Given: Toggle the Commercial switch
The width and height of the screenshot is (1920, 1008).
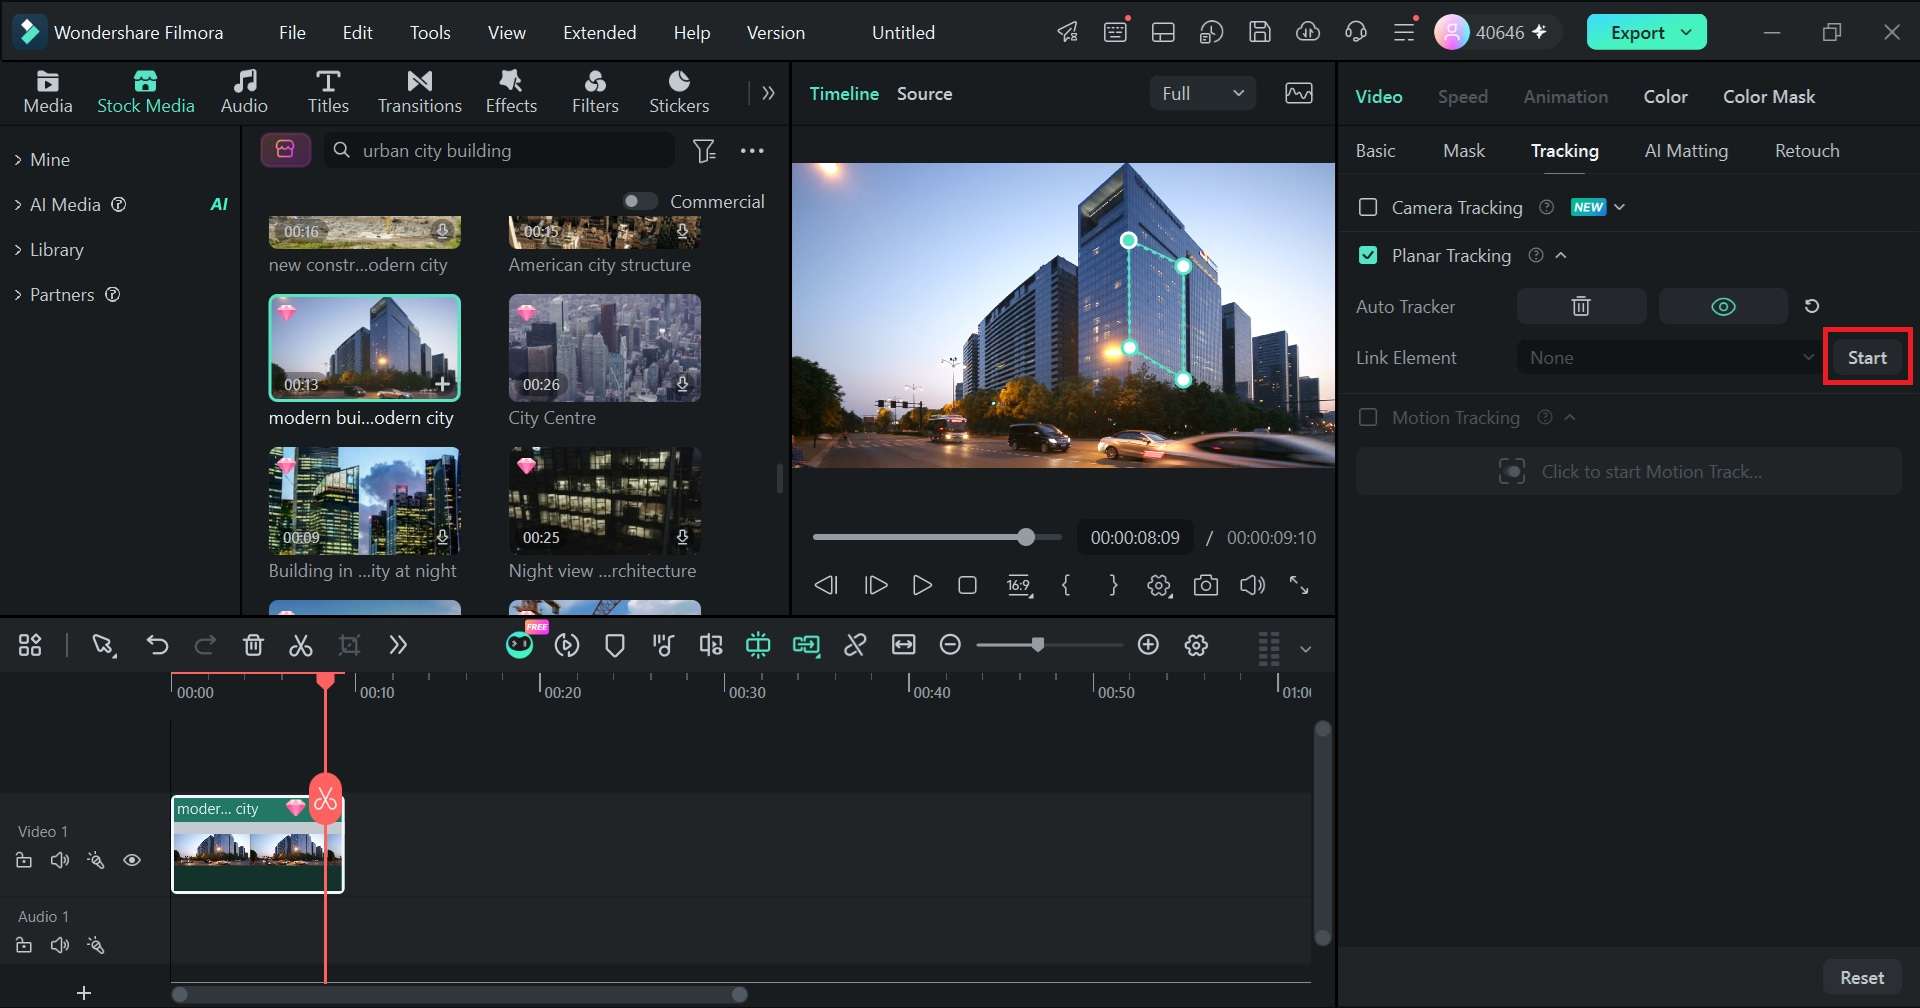Looking at the screenshot, I should [640, 201].
